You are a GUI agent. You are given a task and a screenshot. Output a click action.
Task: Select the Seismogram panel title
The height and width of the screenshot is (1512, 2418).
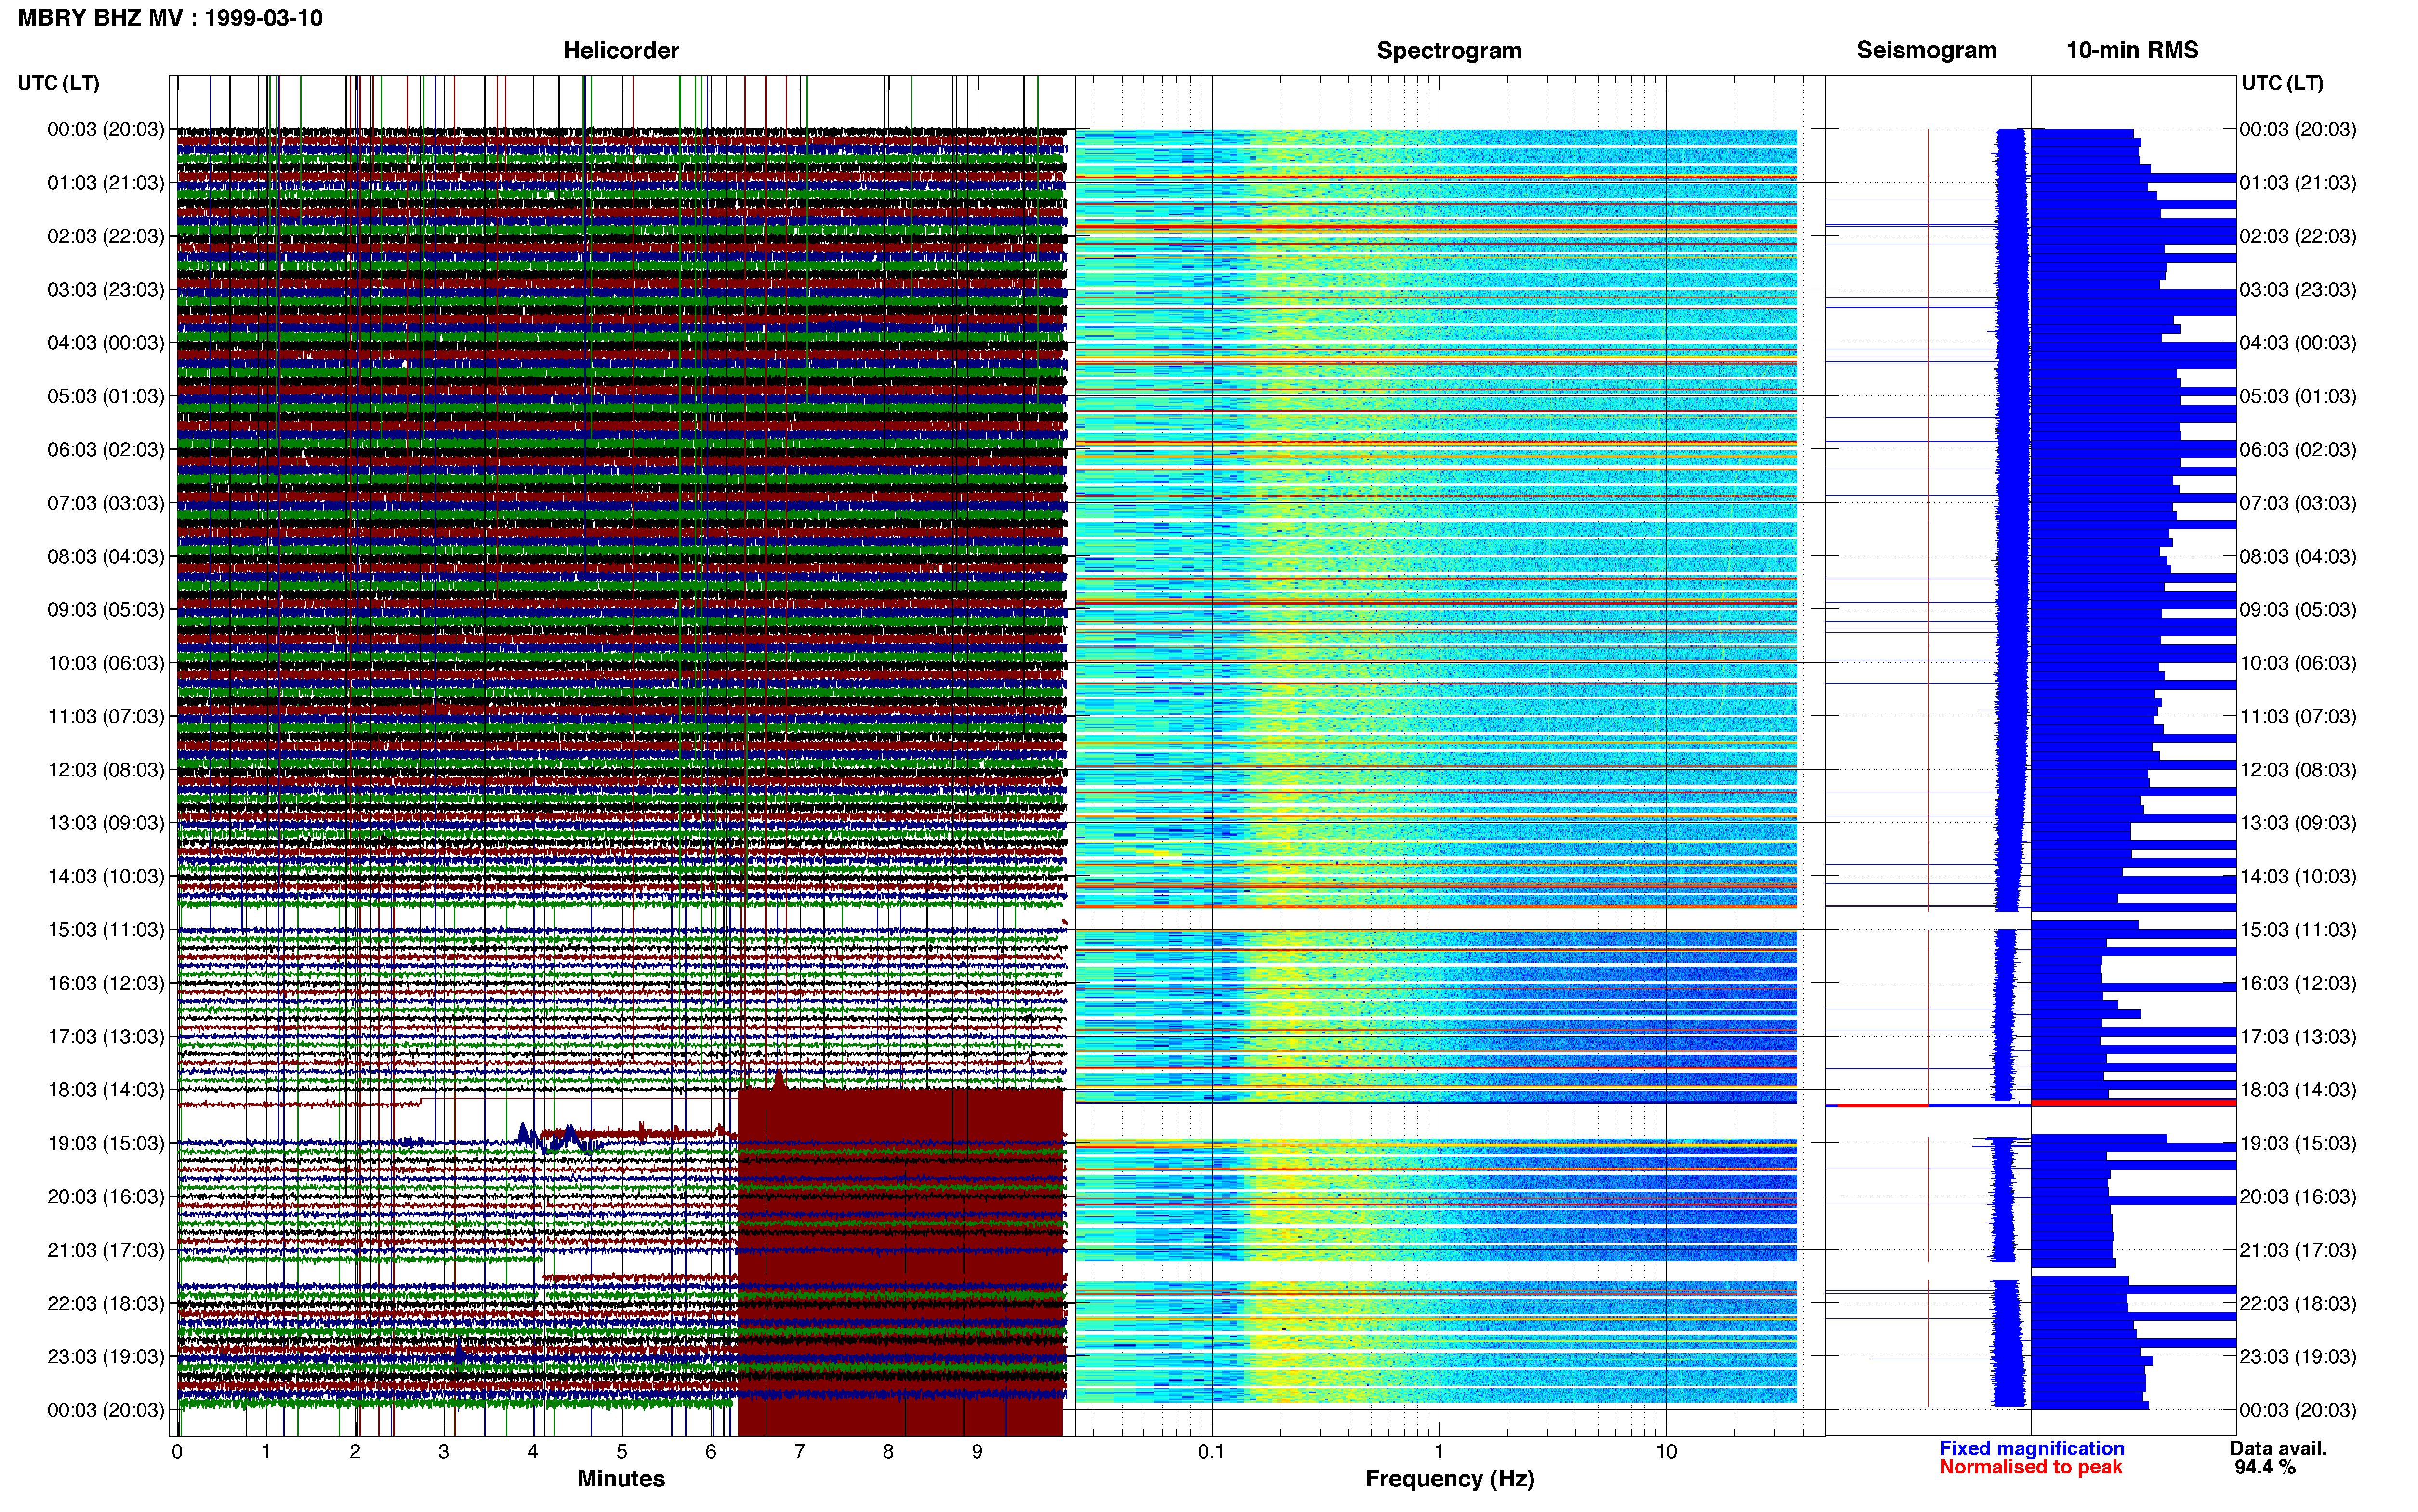[x=1926, y=50]
